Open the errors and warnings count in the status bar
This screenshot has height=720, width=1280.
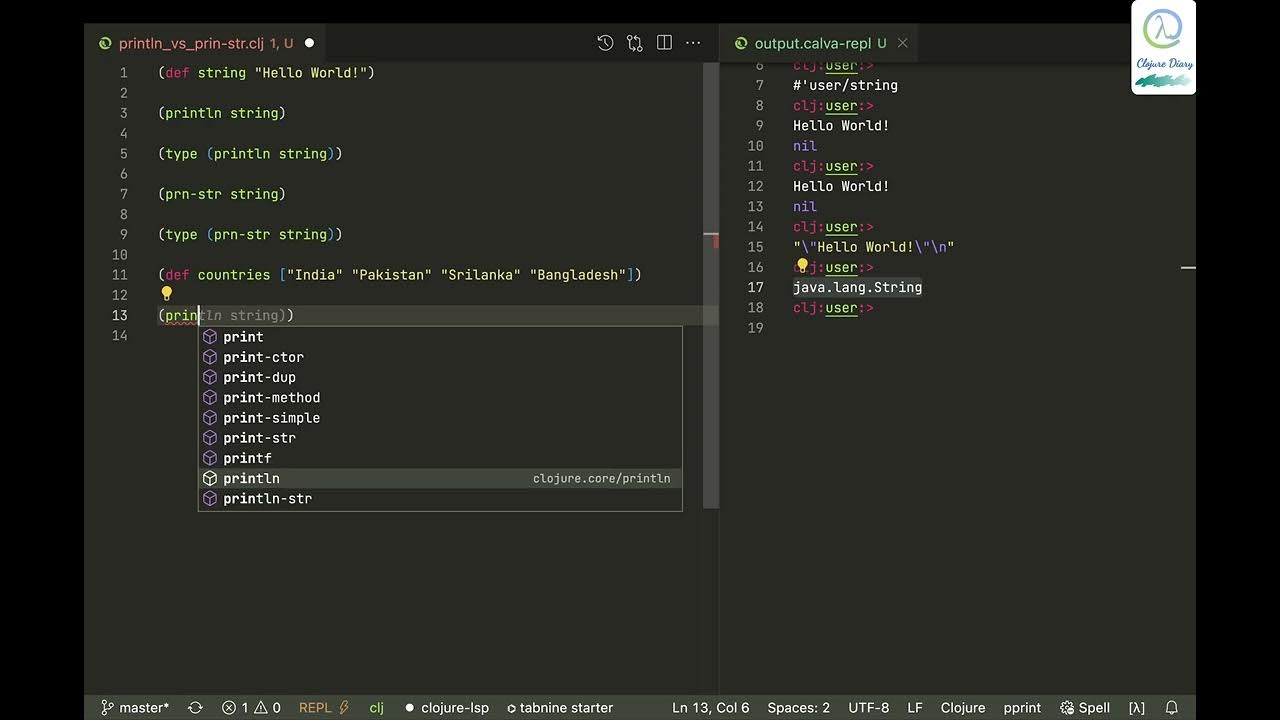[x=251, y=707]
